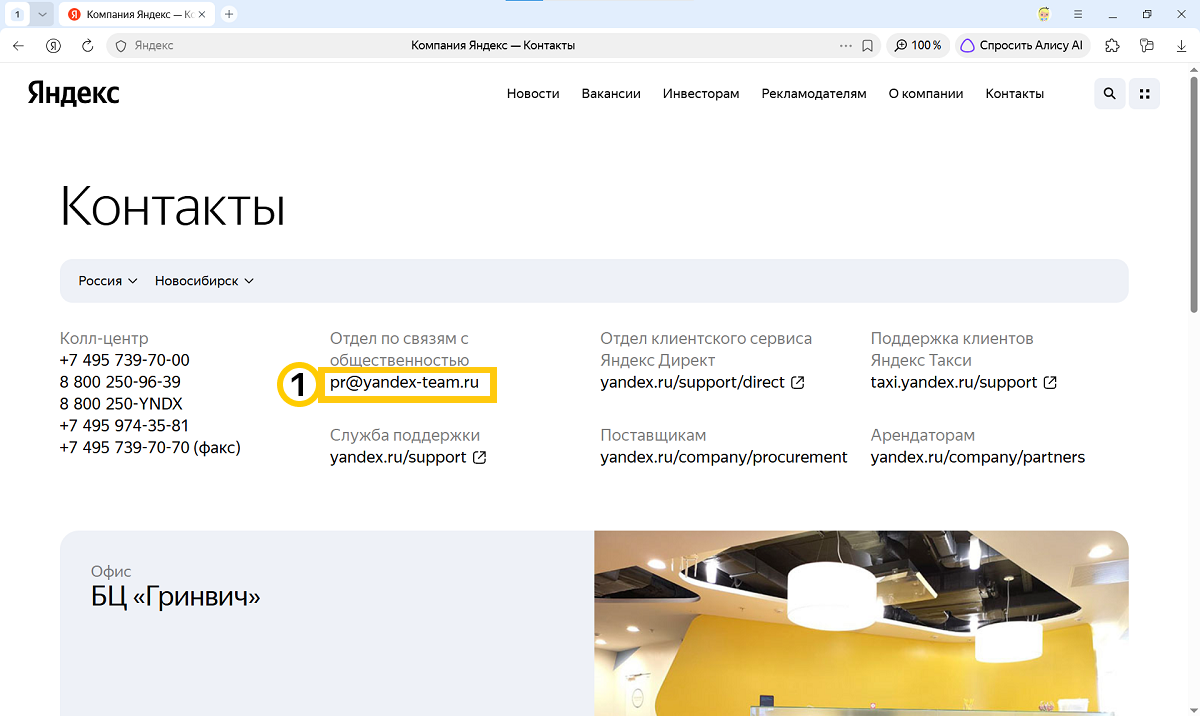The image size is (1200, 716).
Task: Click the phone number 8 800 250-96-39
Action: pos(120,382)
